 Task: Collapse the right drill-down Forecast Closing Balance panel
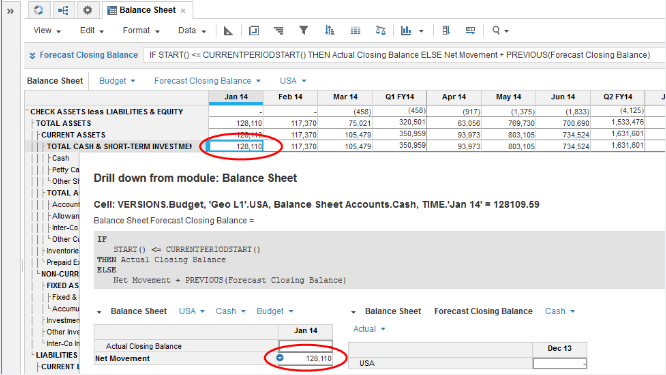(x=353, y=312)
